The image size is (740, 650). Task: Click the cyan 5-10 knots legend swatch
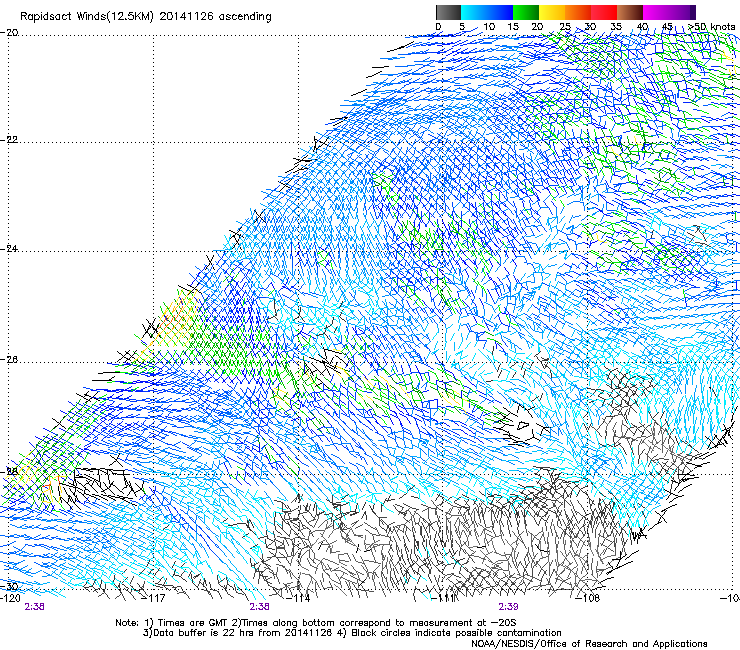pos(474,12)
